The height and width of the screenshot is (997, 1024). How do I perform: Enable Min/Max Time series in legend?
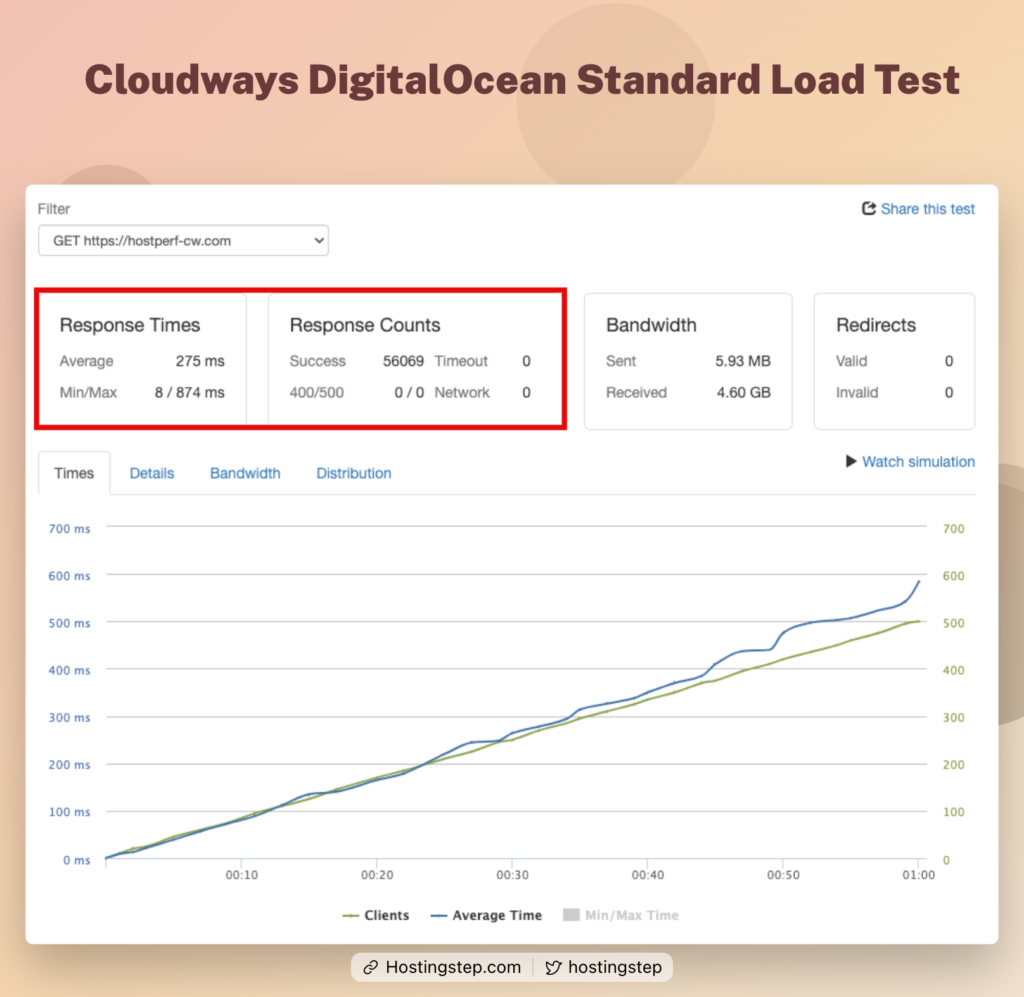pos(621,915)
